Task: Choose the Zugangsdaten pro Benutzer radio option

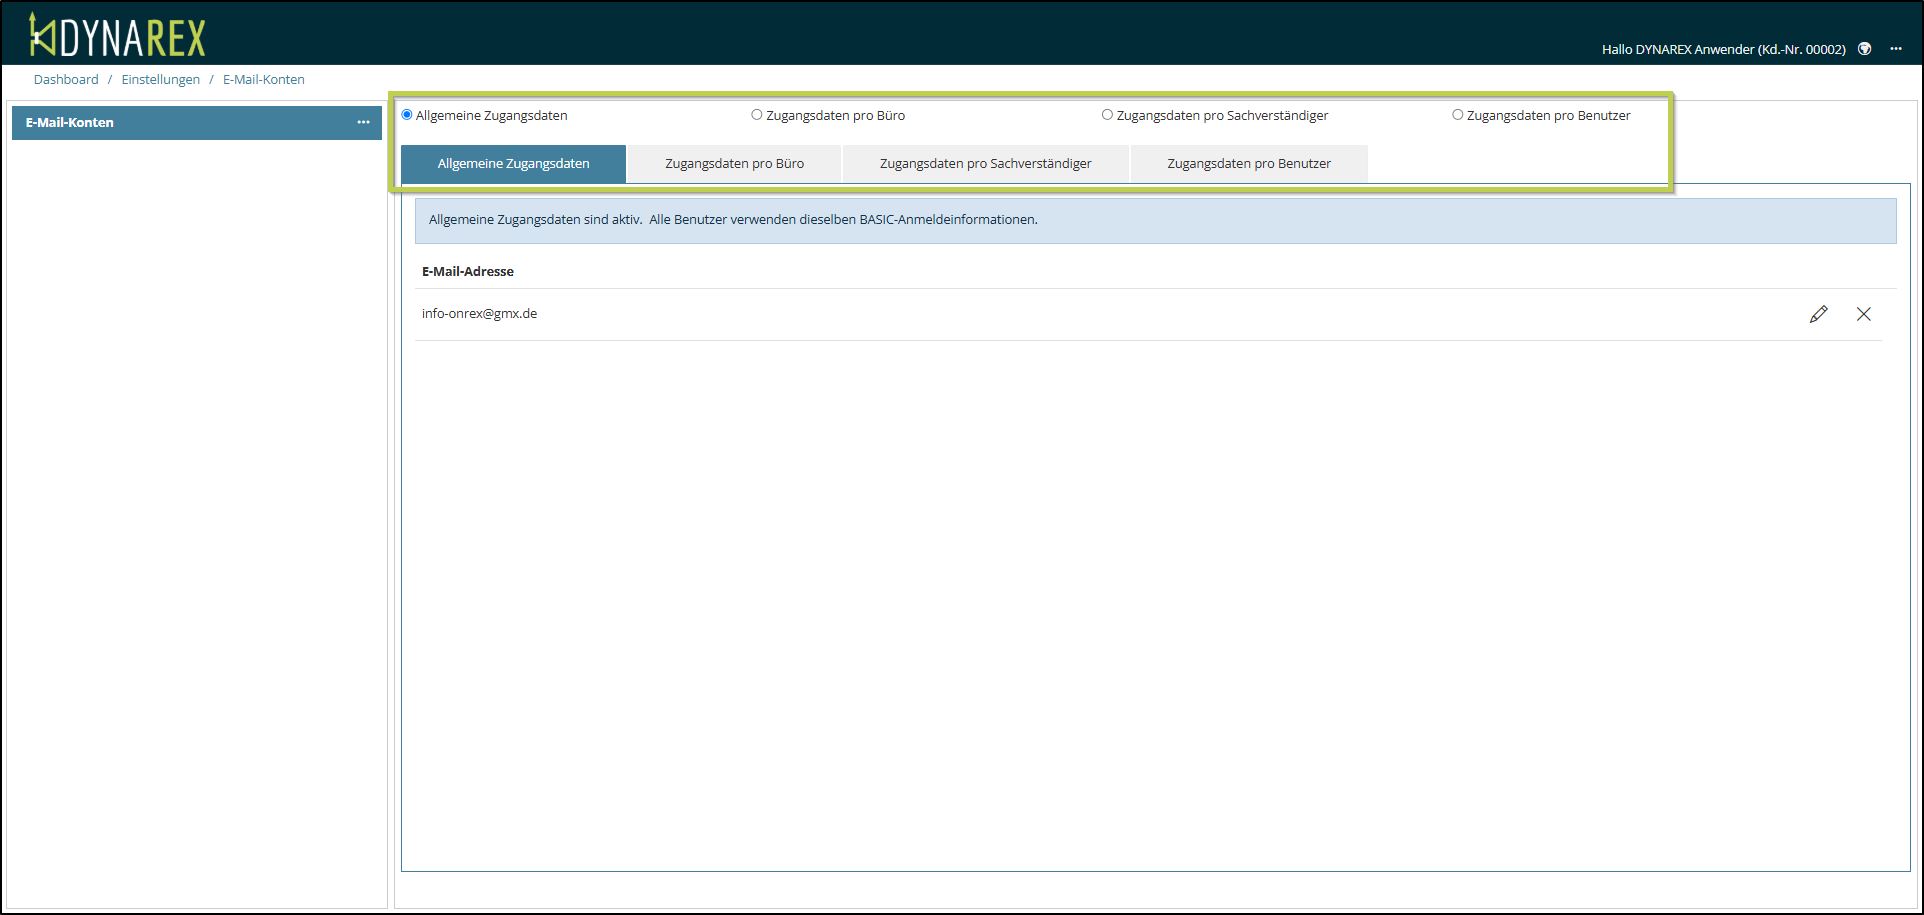Action: (x=1457, y=115)
